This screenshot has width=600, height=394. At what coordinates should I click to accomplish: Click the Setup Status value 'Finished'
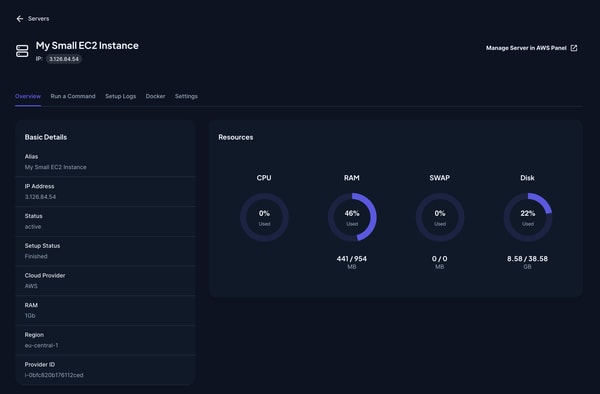click(x=36, y=256)
